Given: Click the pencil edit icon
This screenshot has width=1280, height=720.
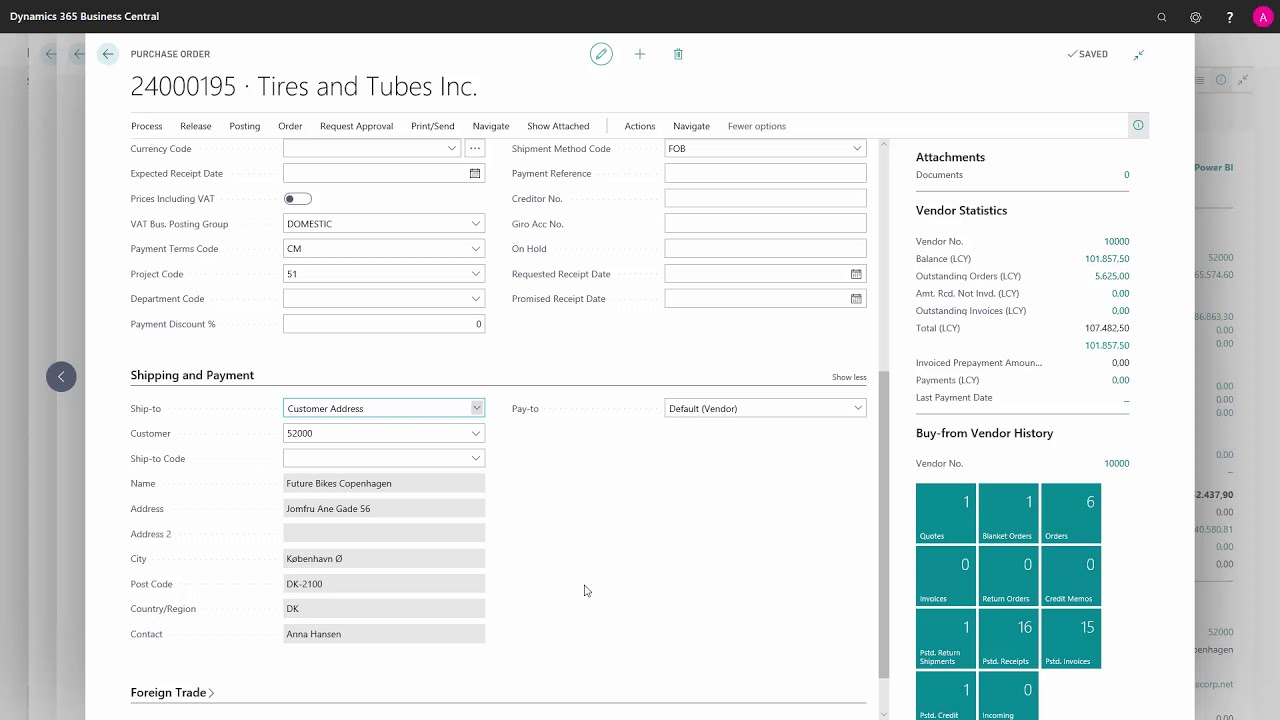Looking at the screenshot, I should click(x=601, y=54).
